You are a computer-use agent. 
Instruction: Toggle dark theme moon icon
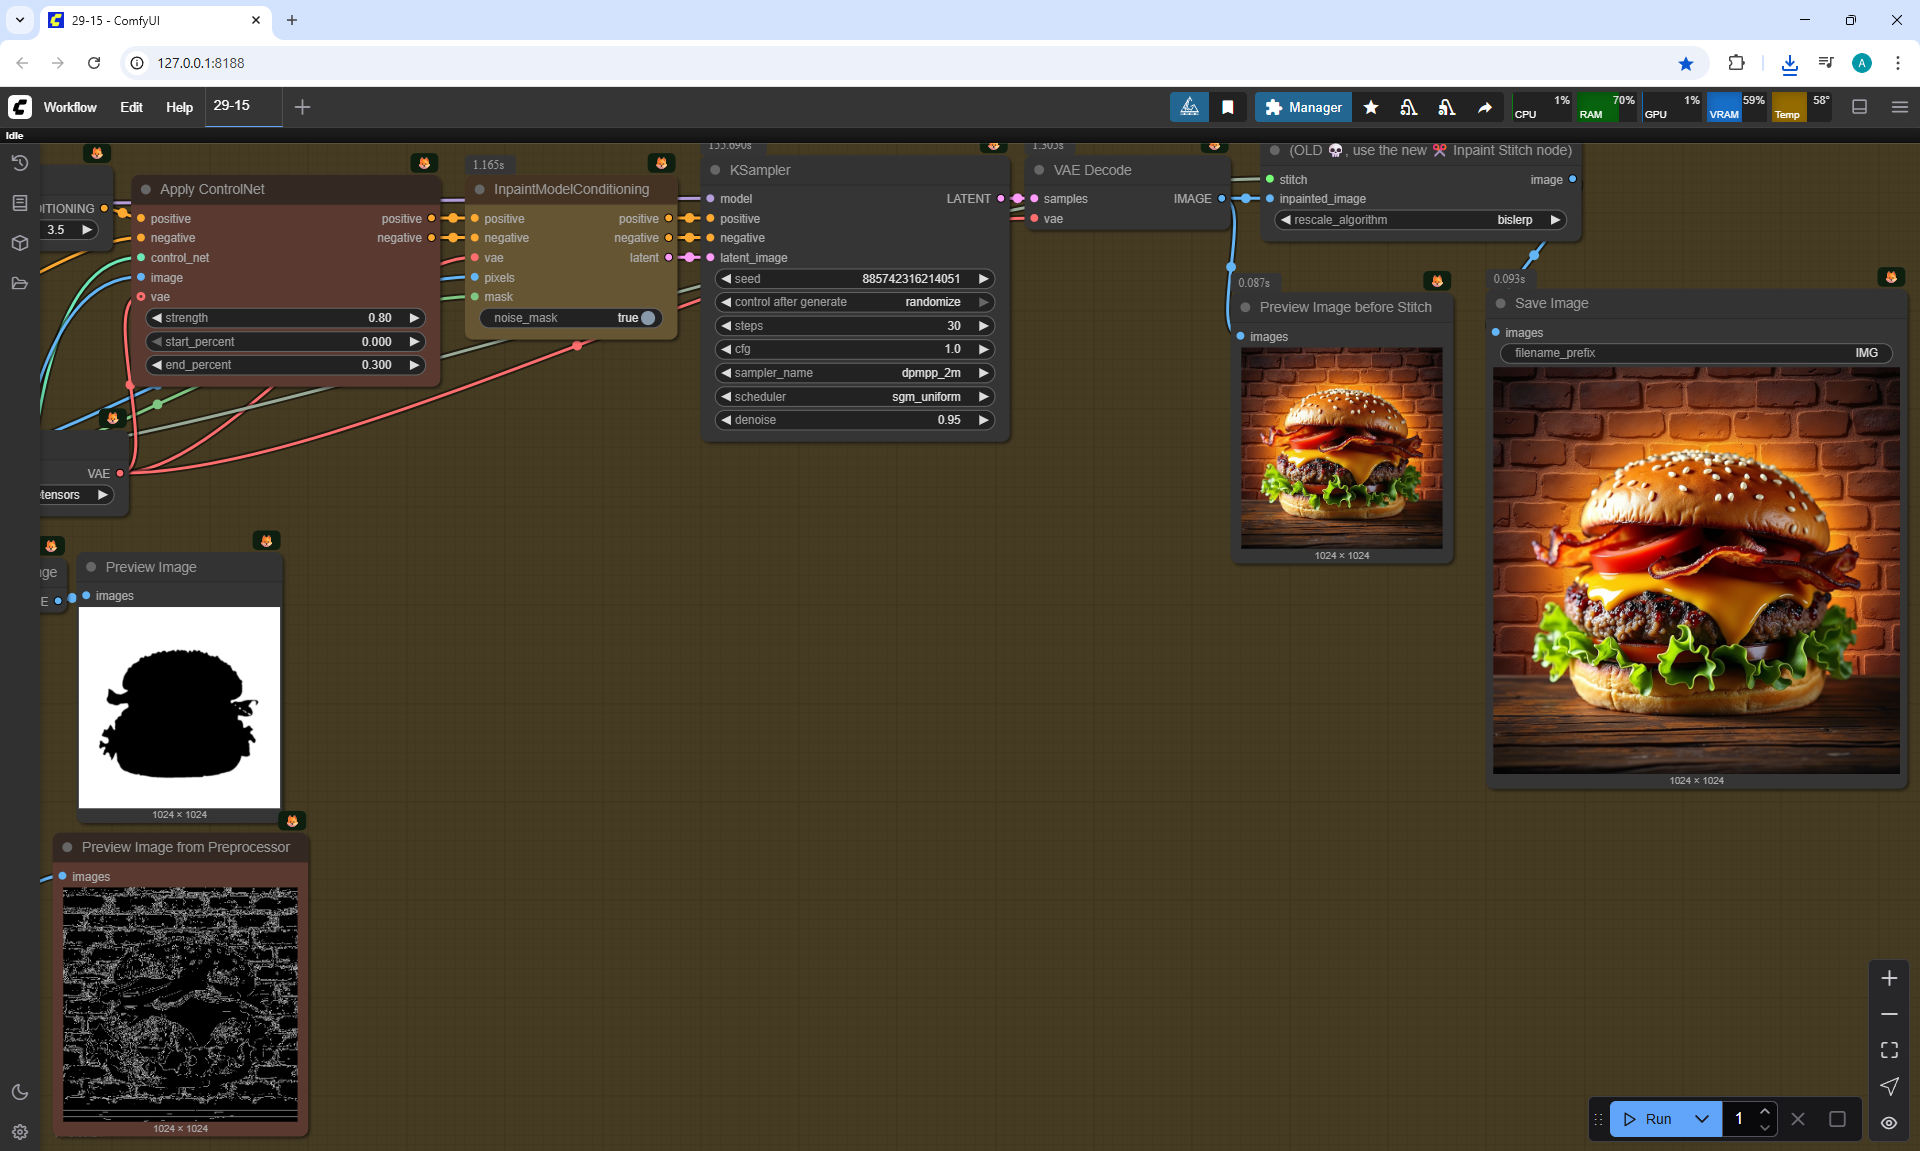(x=19, y=1092)
